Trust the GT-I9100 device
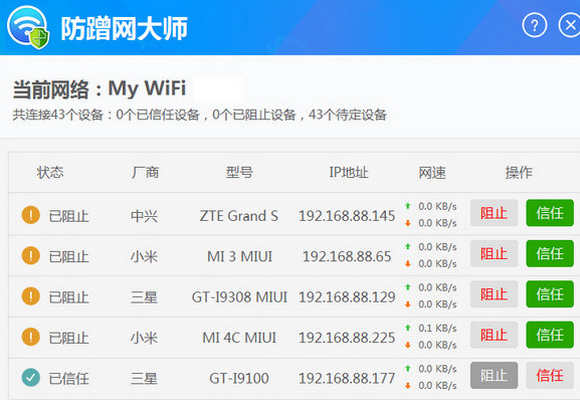The height and width of the screenshot is (400, 580). tap(550, 376)
